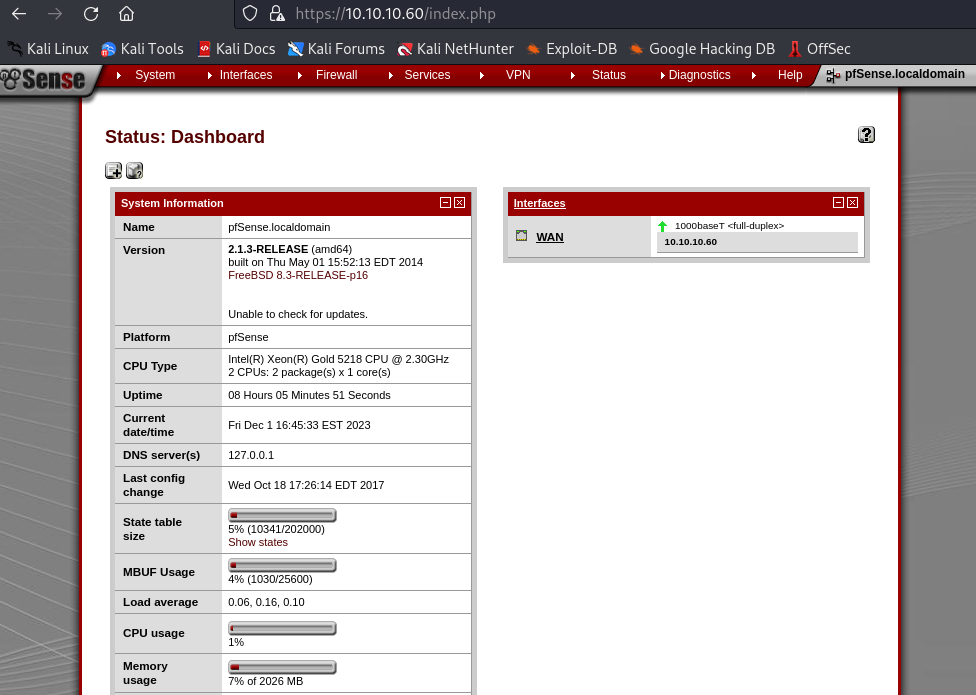
Task: Open dashboard help via the question mark icon
Action: [866, 134]
